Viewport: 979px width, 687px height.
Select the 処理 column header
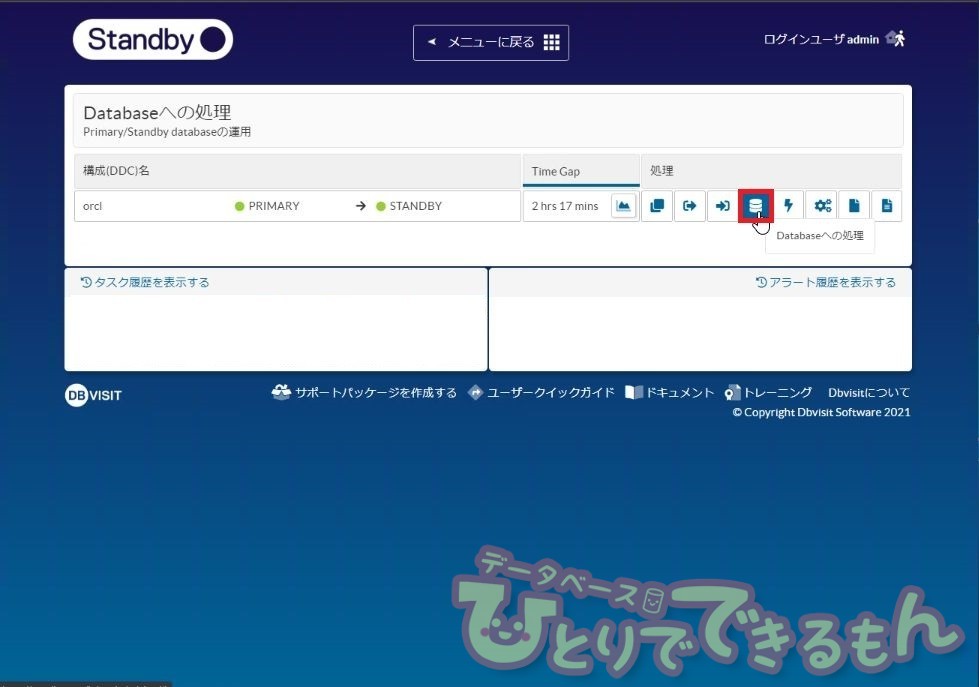click(662, 171)
